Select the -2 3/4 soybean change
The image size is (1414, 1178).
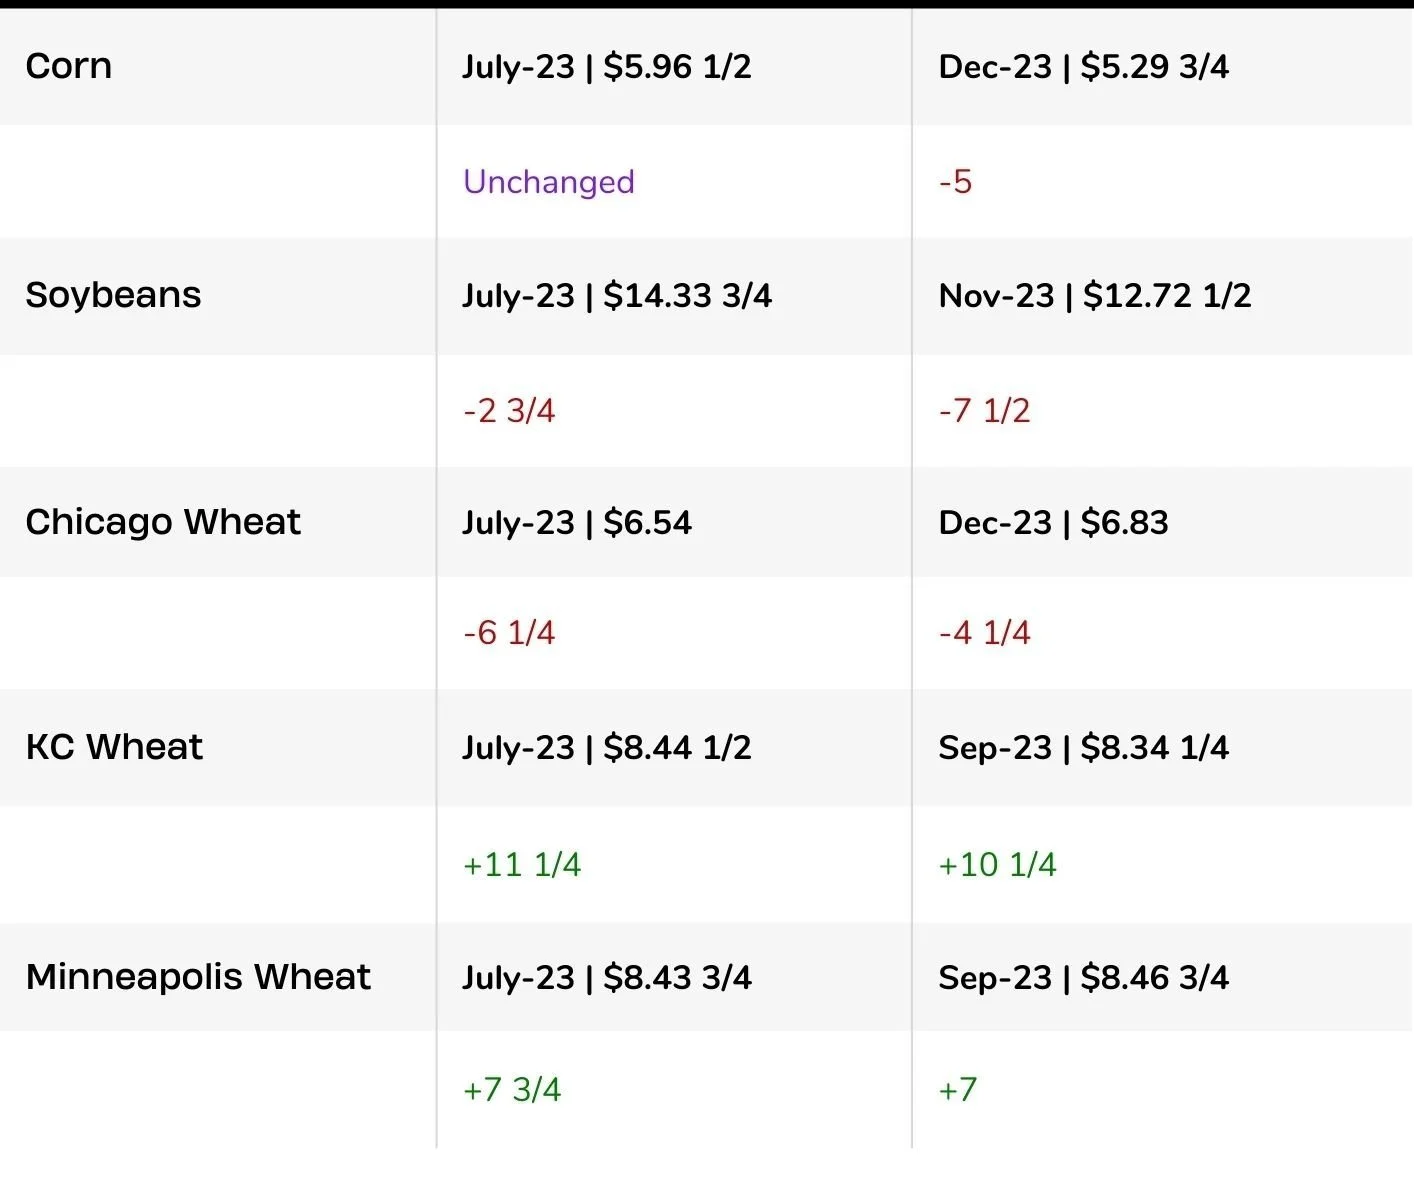(509, 411)
